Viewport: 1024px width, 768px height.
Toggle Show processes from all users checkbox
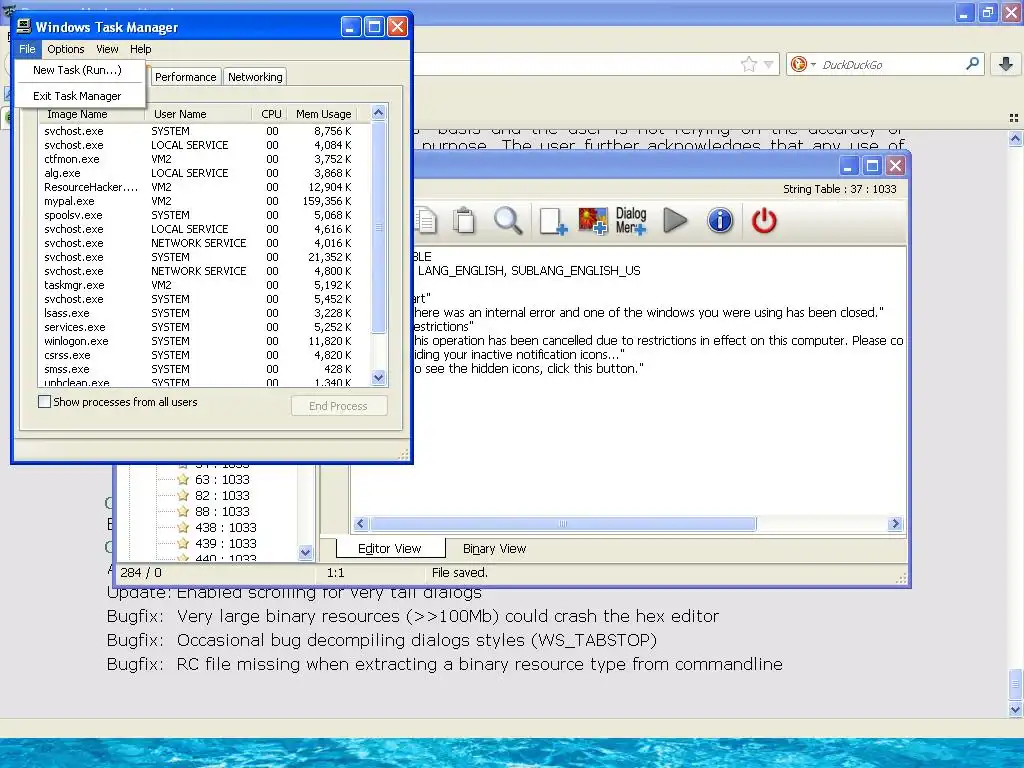coord(44,402)
